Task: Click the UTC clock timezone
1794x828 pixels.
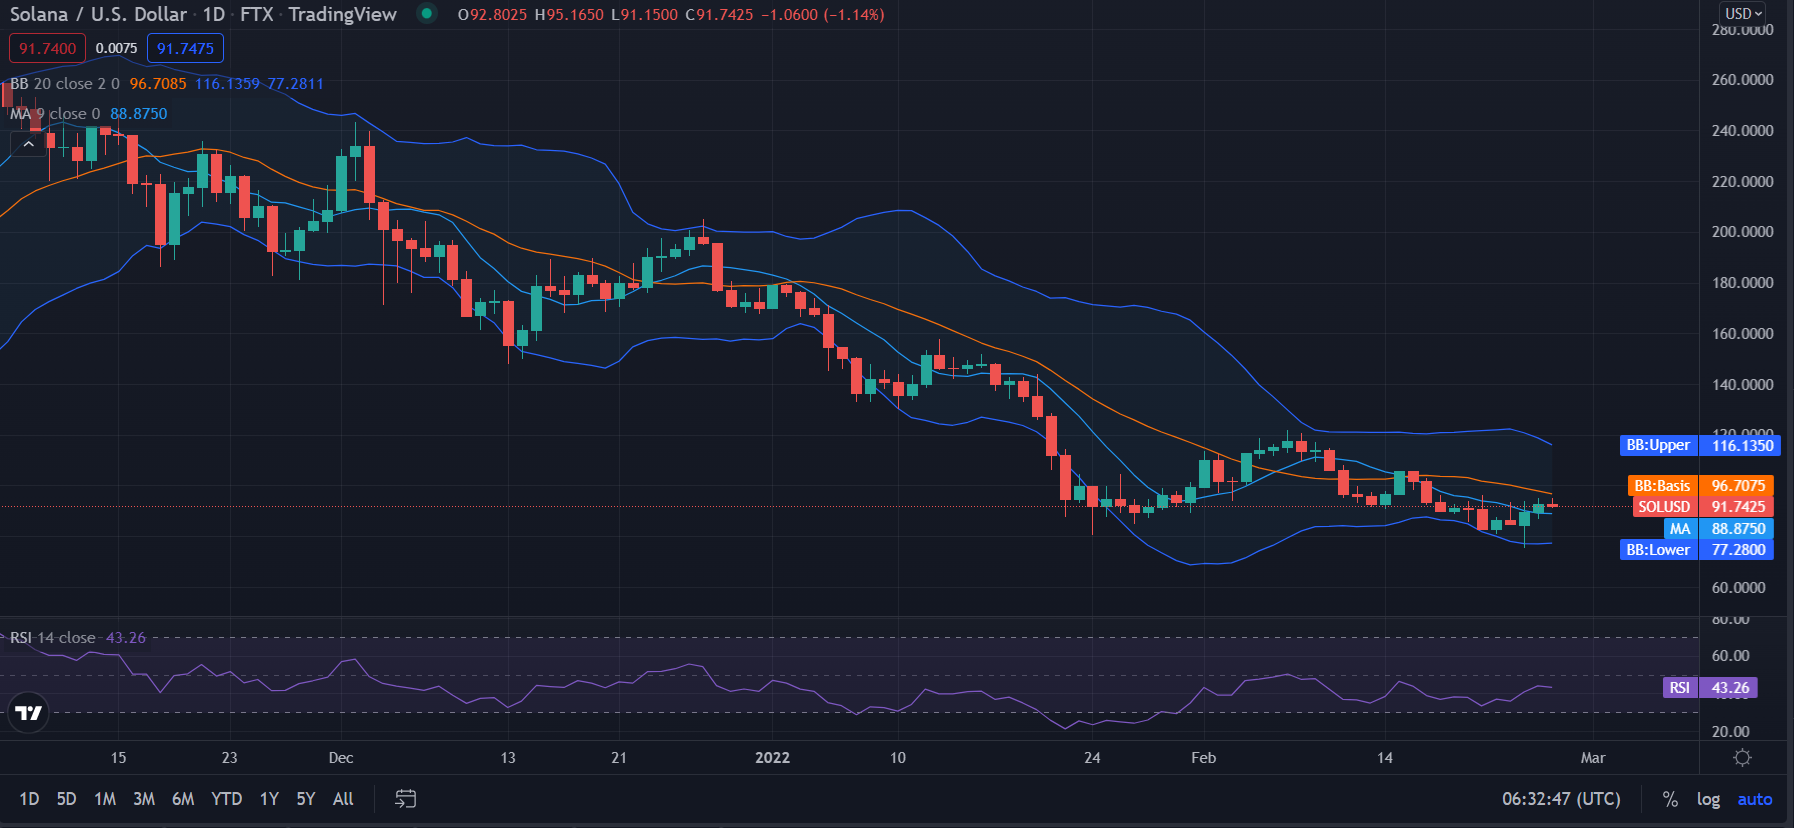Action: pos(1561,799)
